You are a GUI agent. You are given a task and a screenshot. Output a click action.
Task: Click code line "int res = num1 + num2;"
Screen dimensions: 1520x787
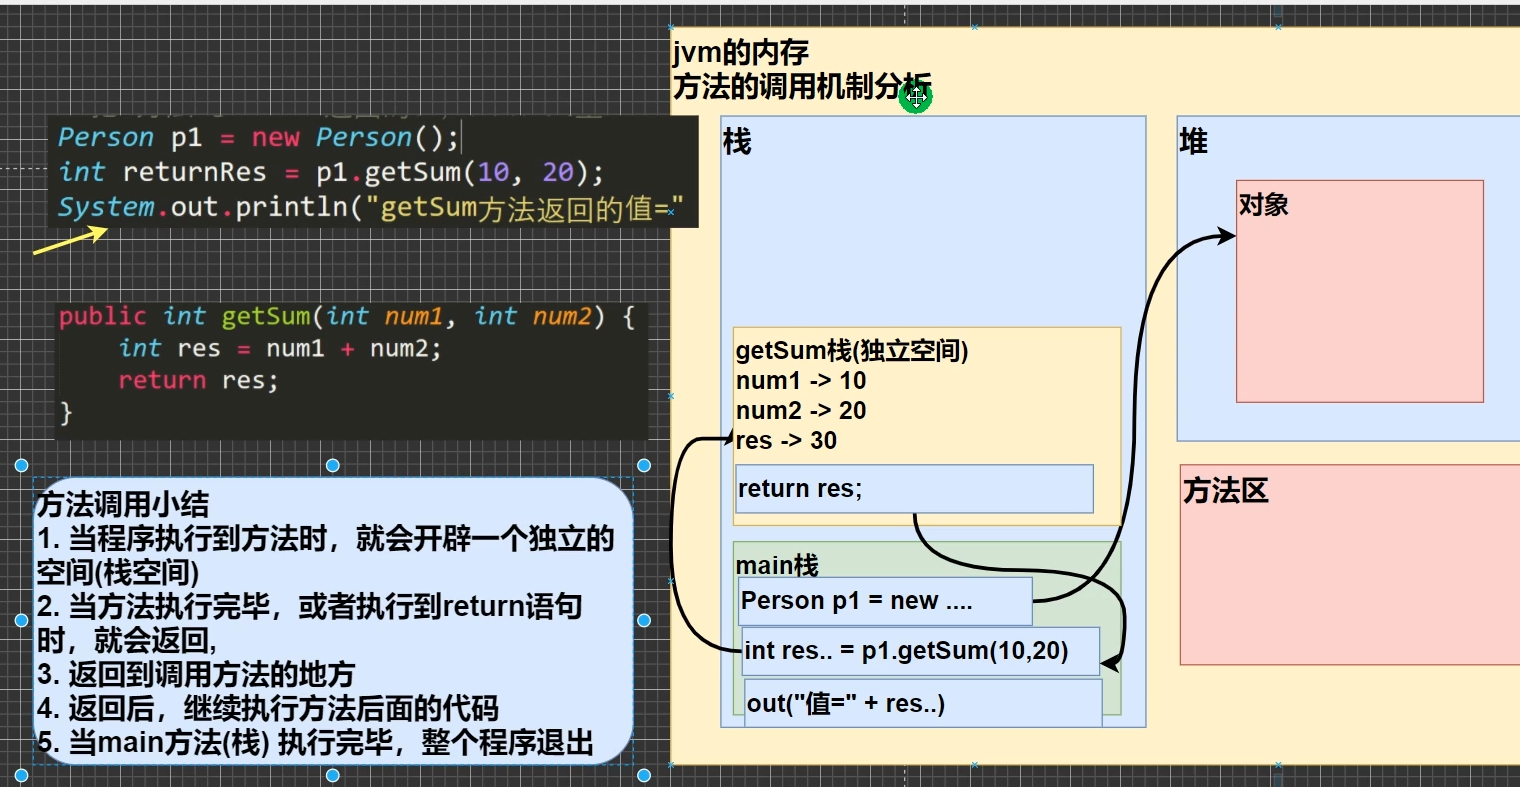click(x=279, y=348)
